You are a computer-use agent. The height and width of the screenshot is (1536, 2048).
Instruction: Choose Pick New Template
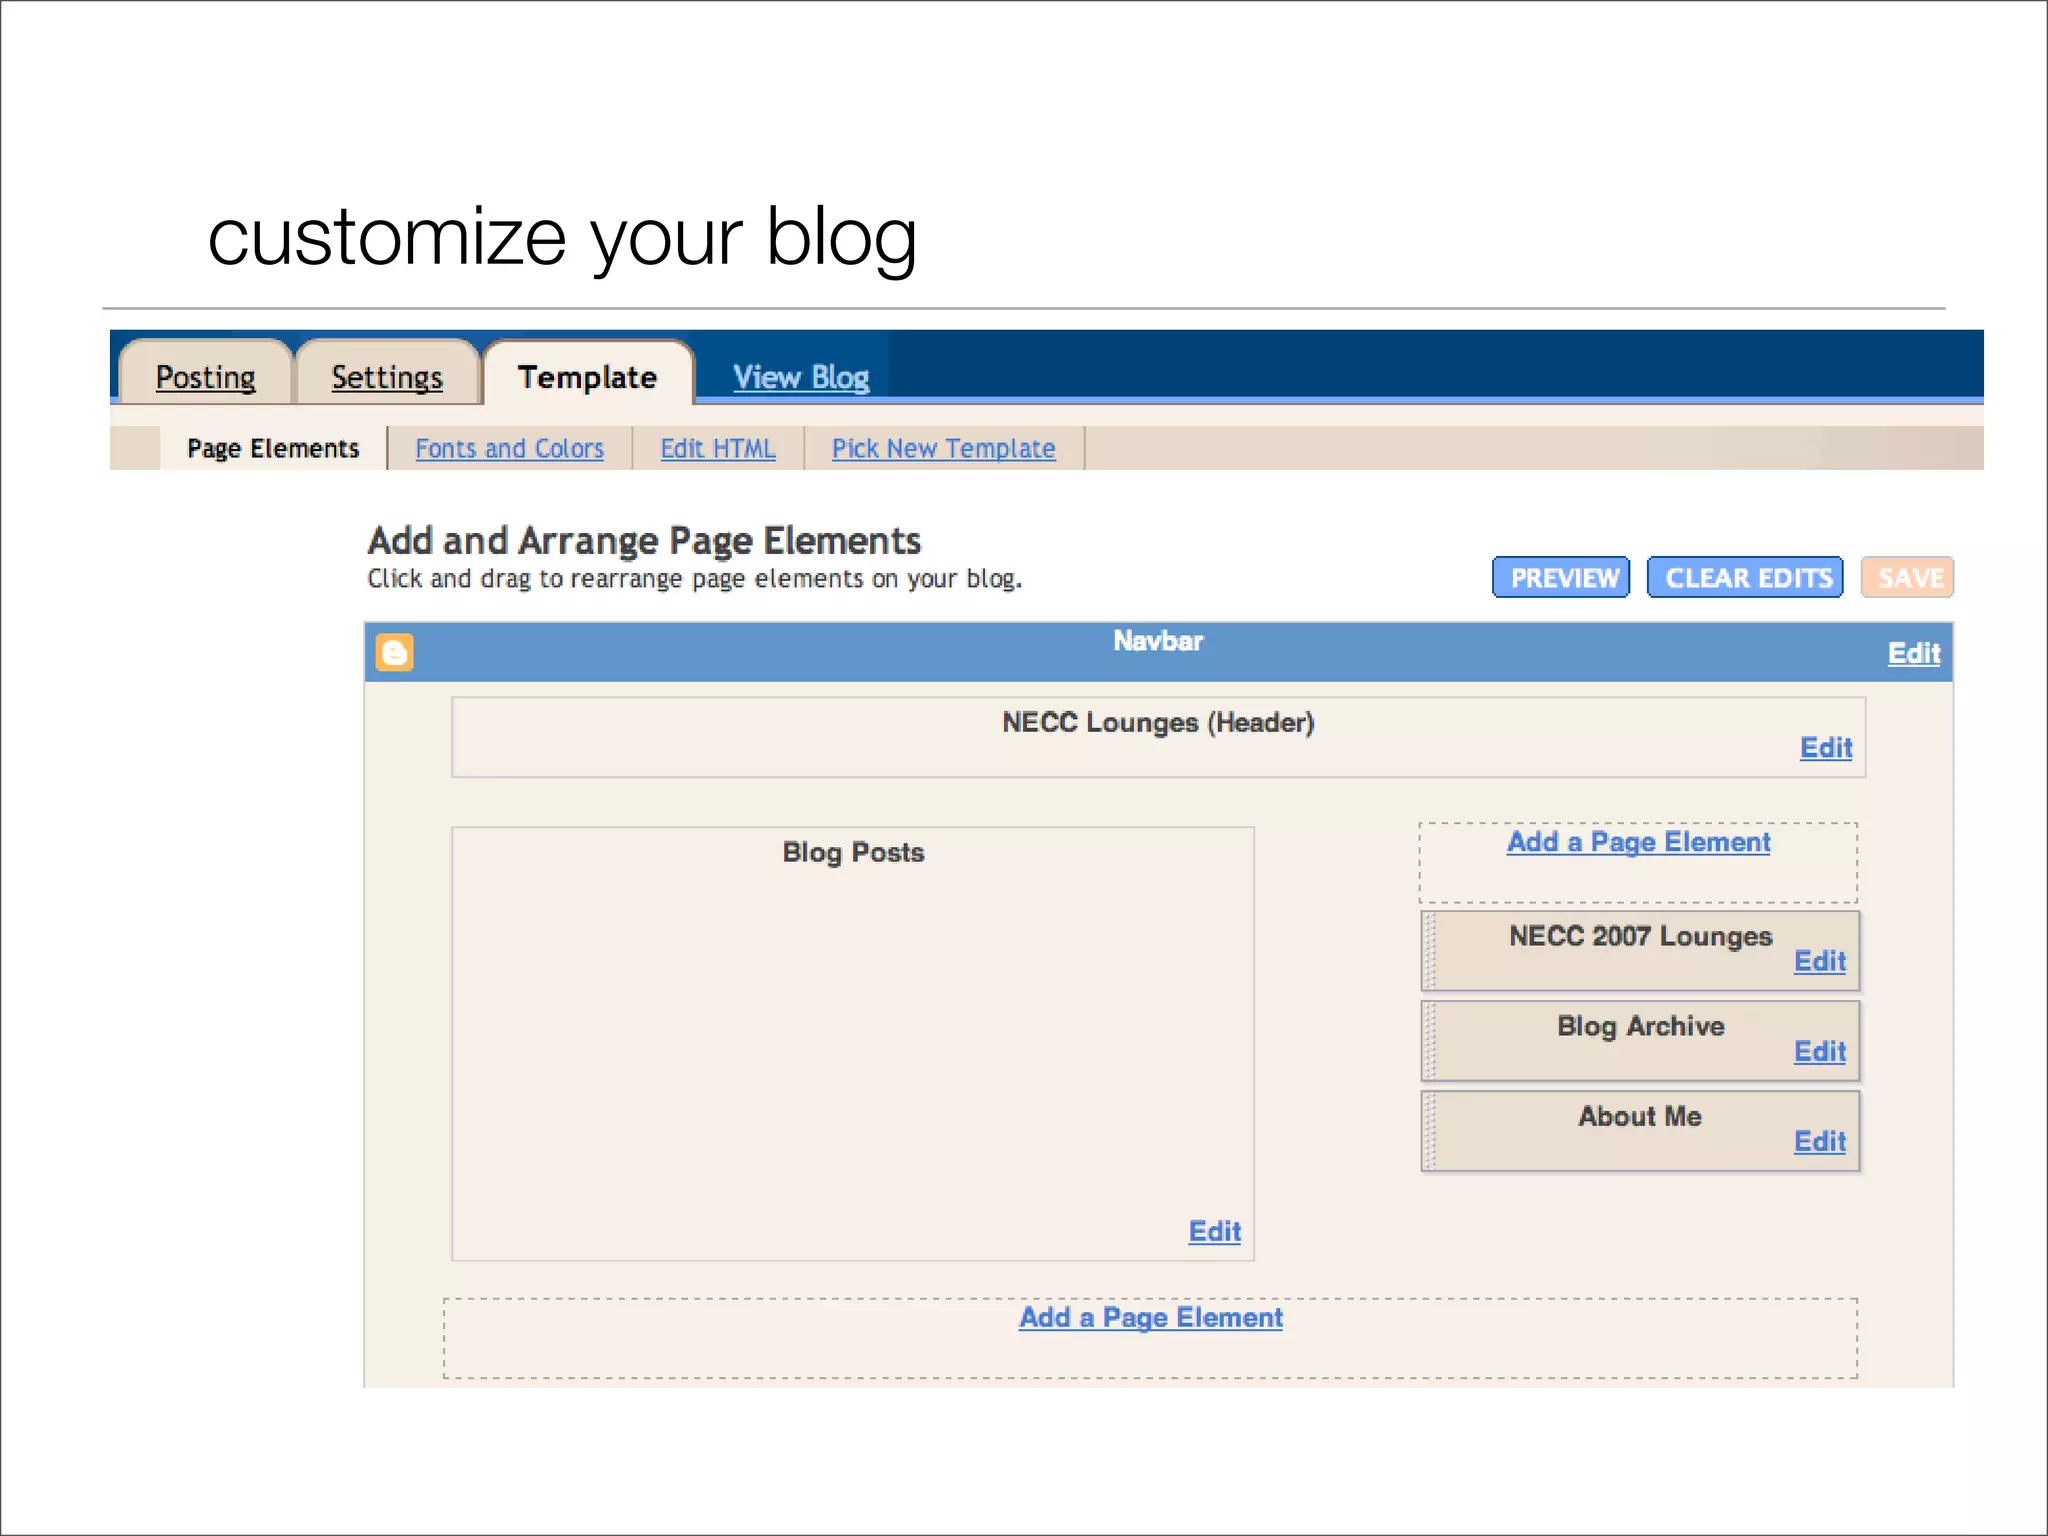pos(943,448)
